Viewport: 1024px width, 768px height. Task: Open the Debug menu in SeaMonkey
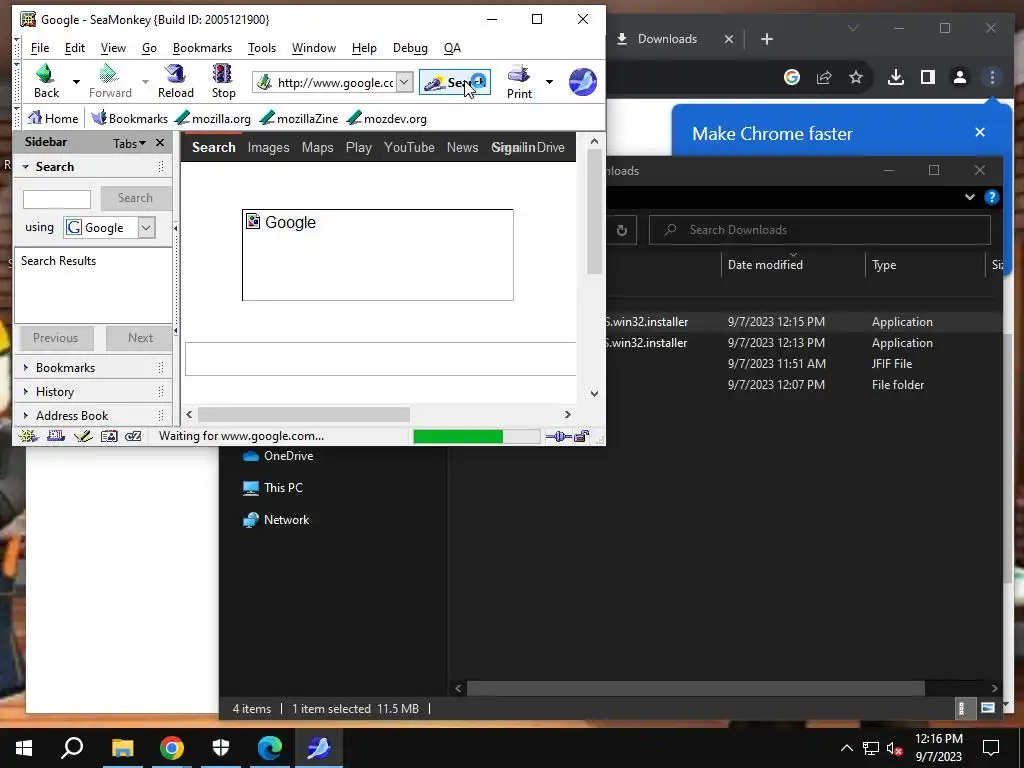pyautogui.click(x=410, y=48)
